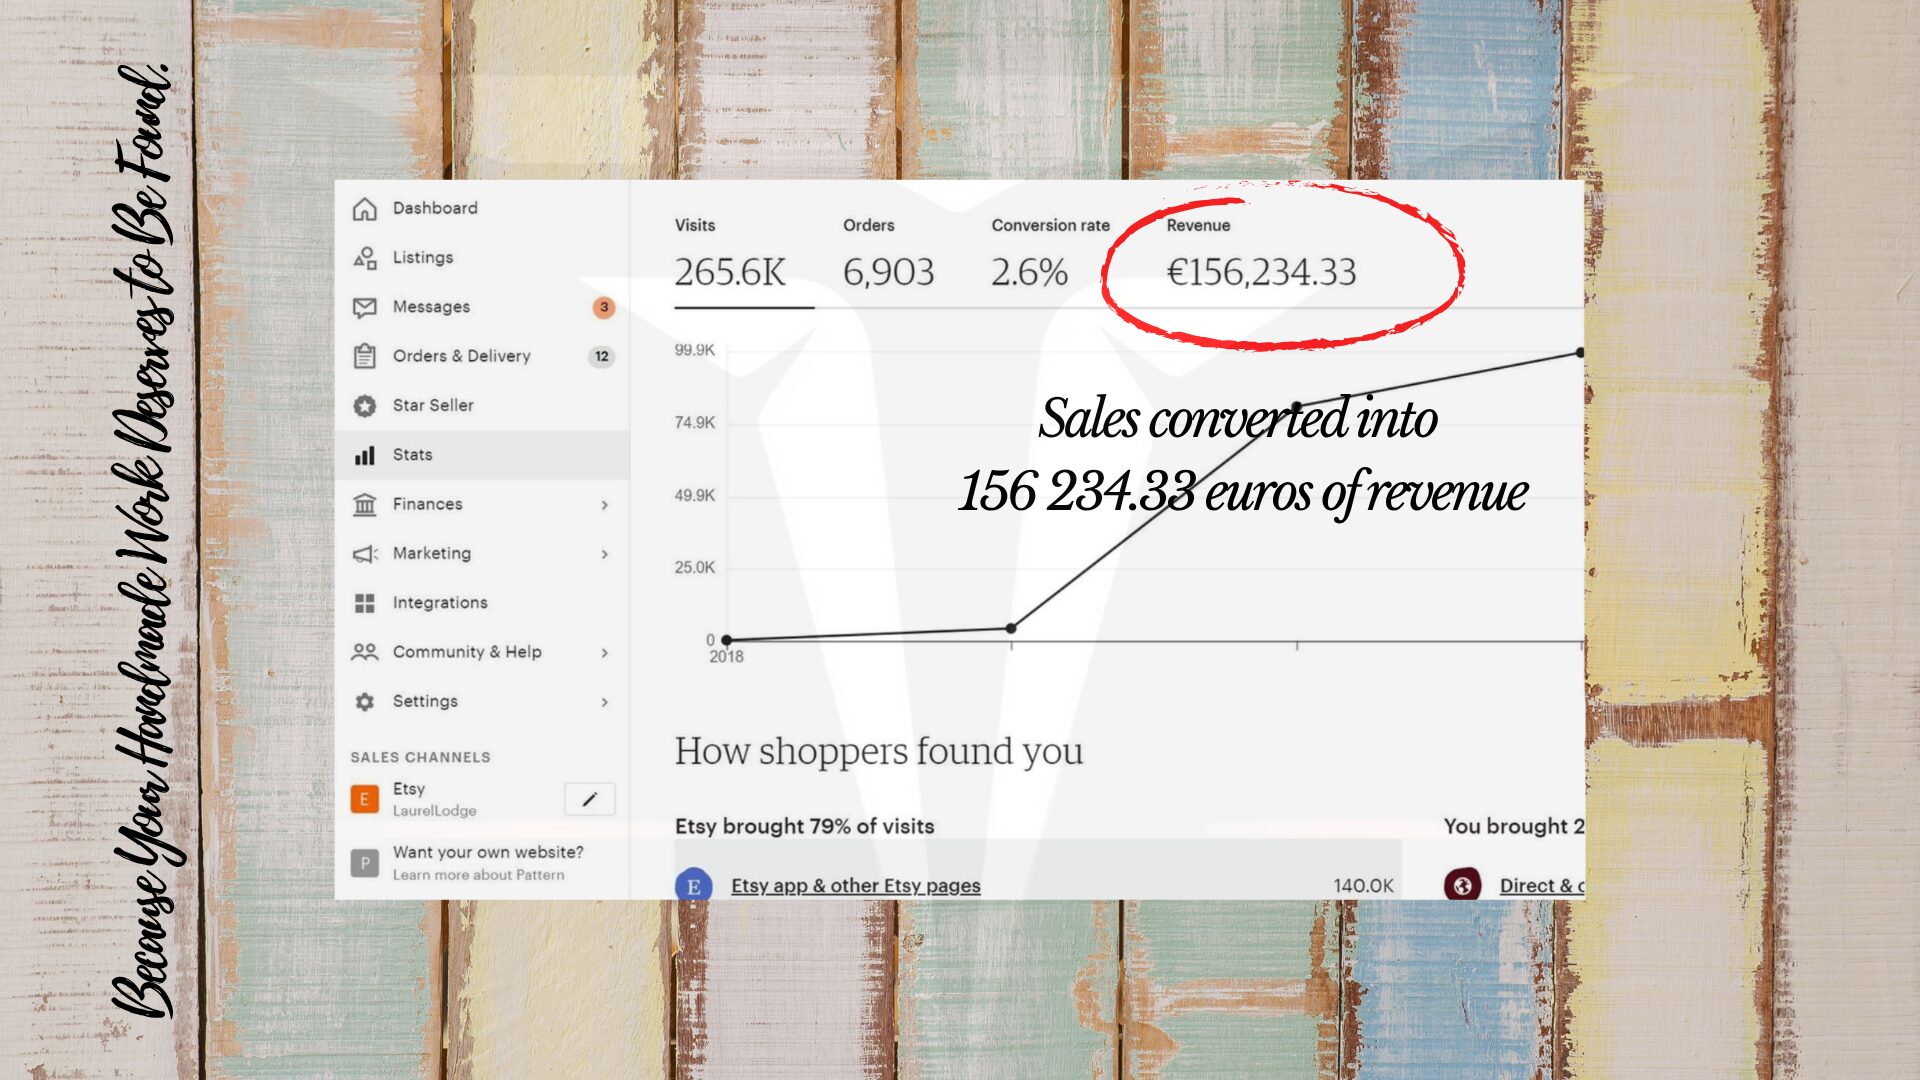Select the Stats menu item
Image resolution: width=1920 pixels, height=1080 pixels.
(482, 455)
